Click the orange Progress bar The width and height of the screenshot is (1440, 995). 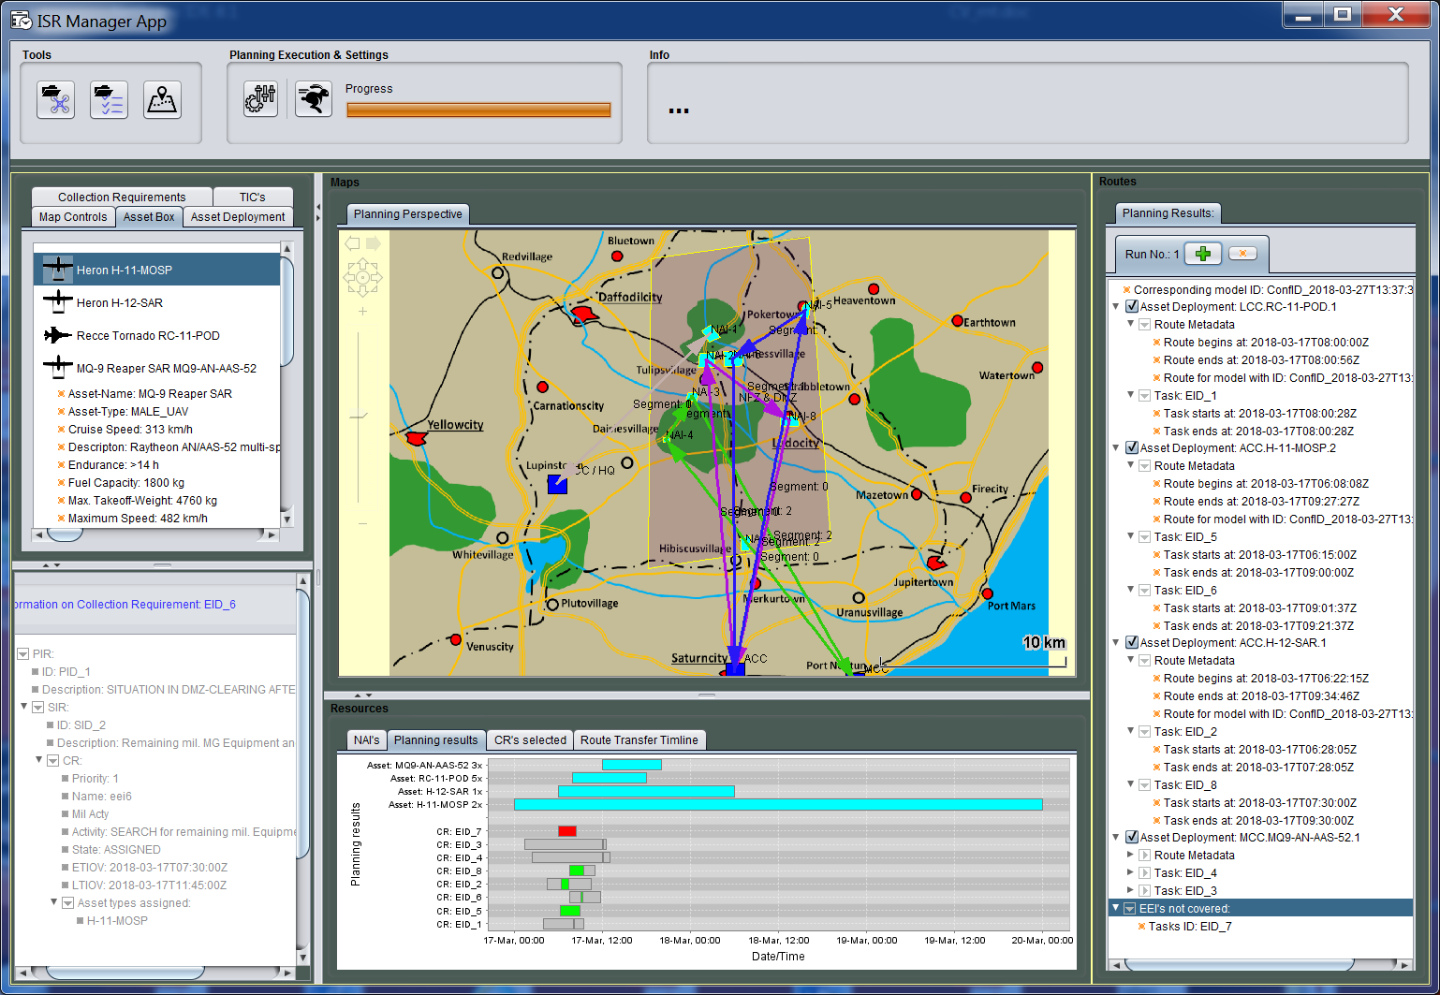click(x=478, y=110)
